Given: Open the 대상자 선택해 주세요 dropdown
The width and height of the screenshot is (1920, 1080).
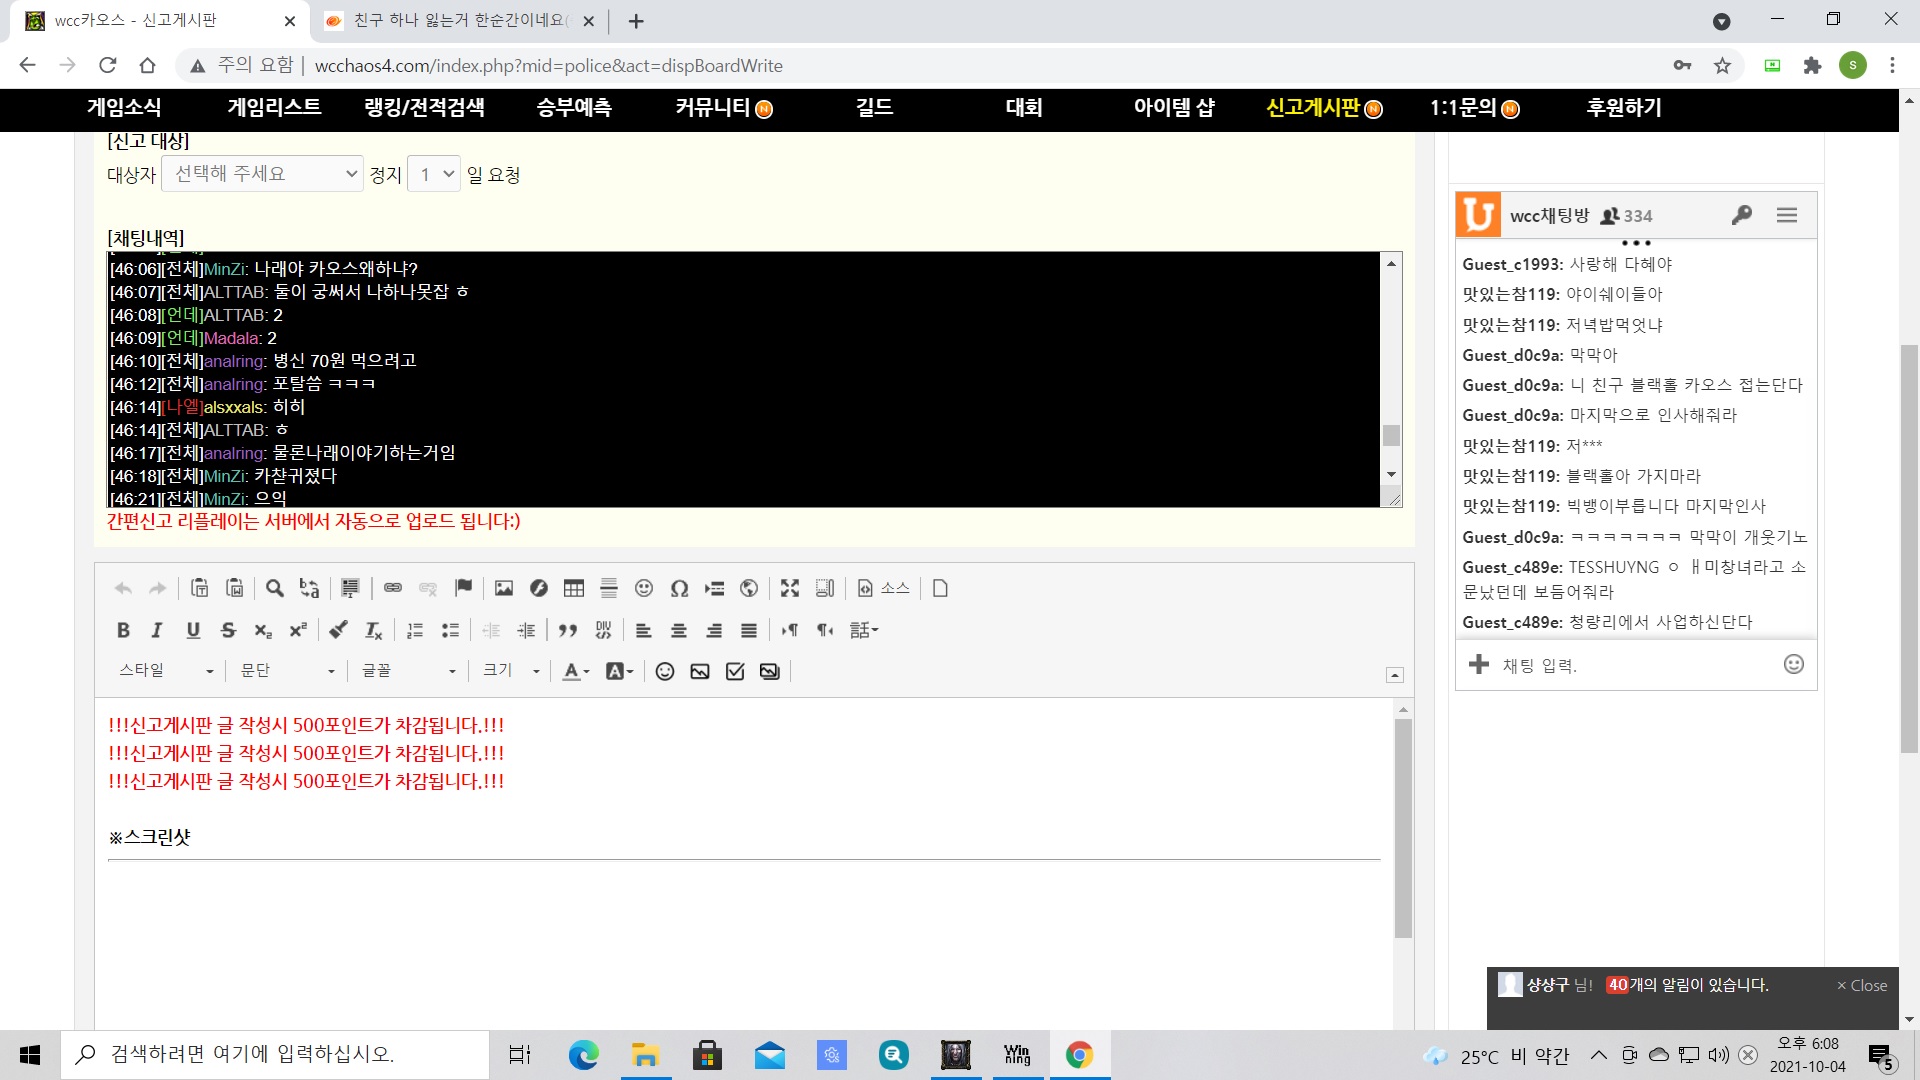Looking at the screenshot, I should 263,174.
